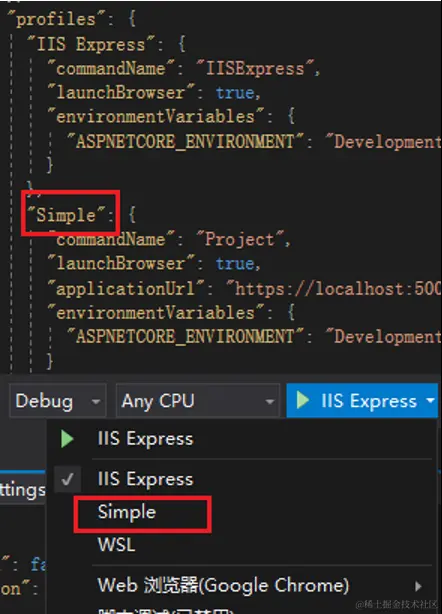Click the first "environmentVariables" key
The image size is (442, 614).
(x=155, y=117)
